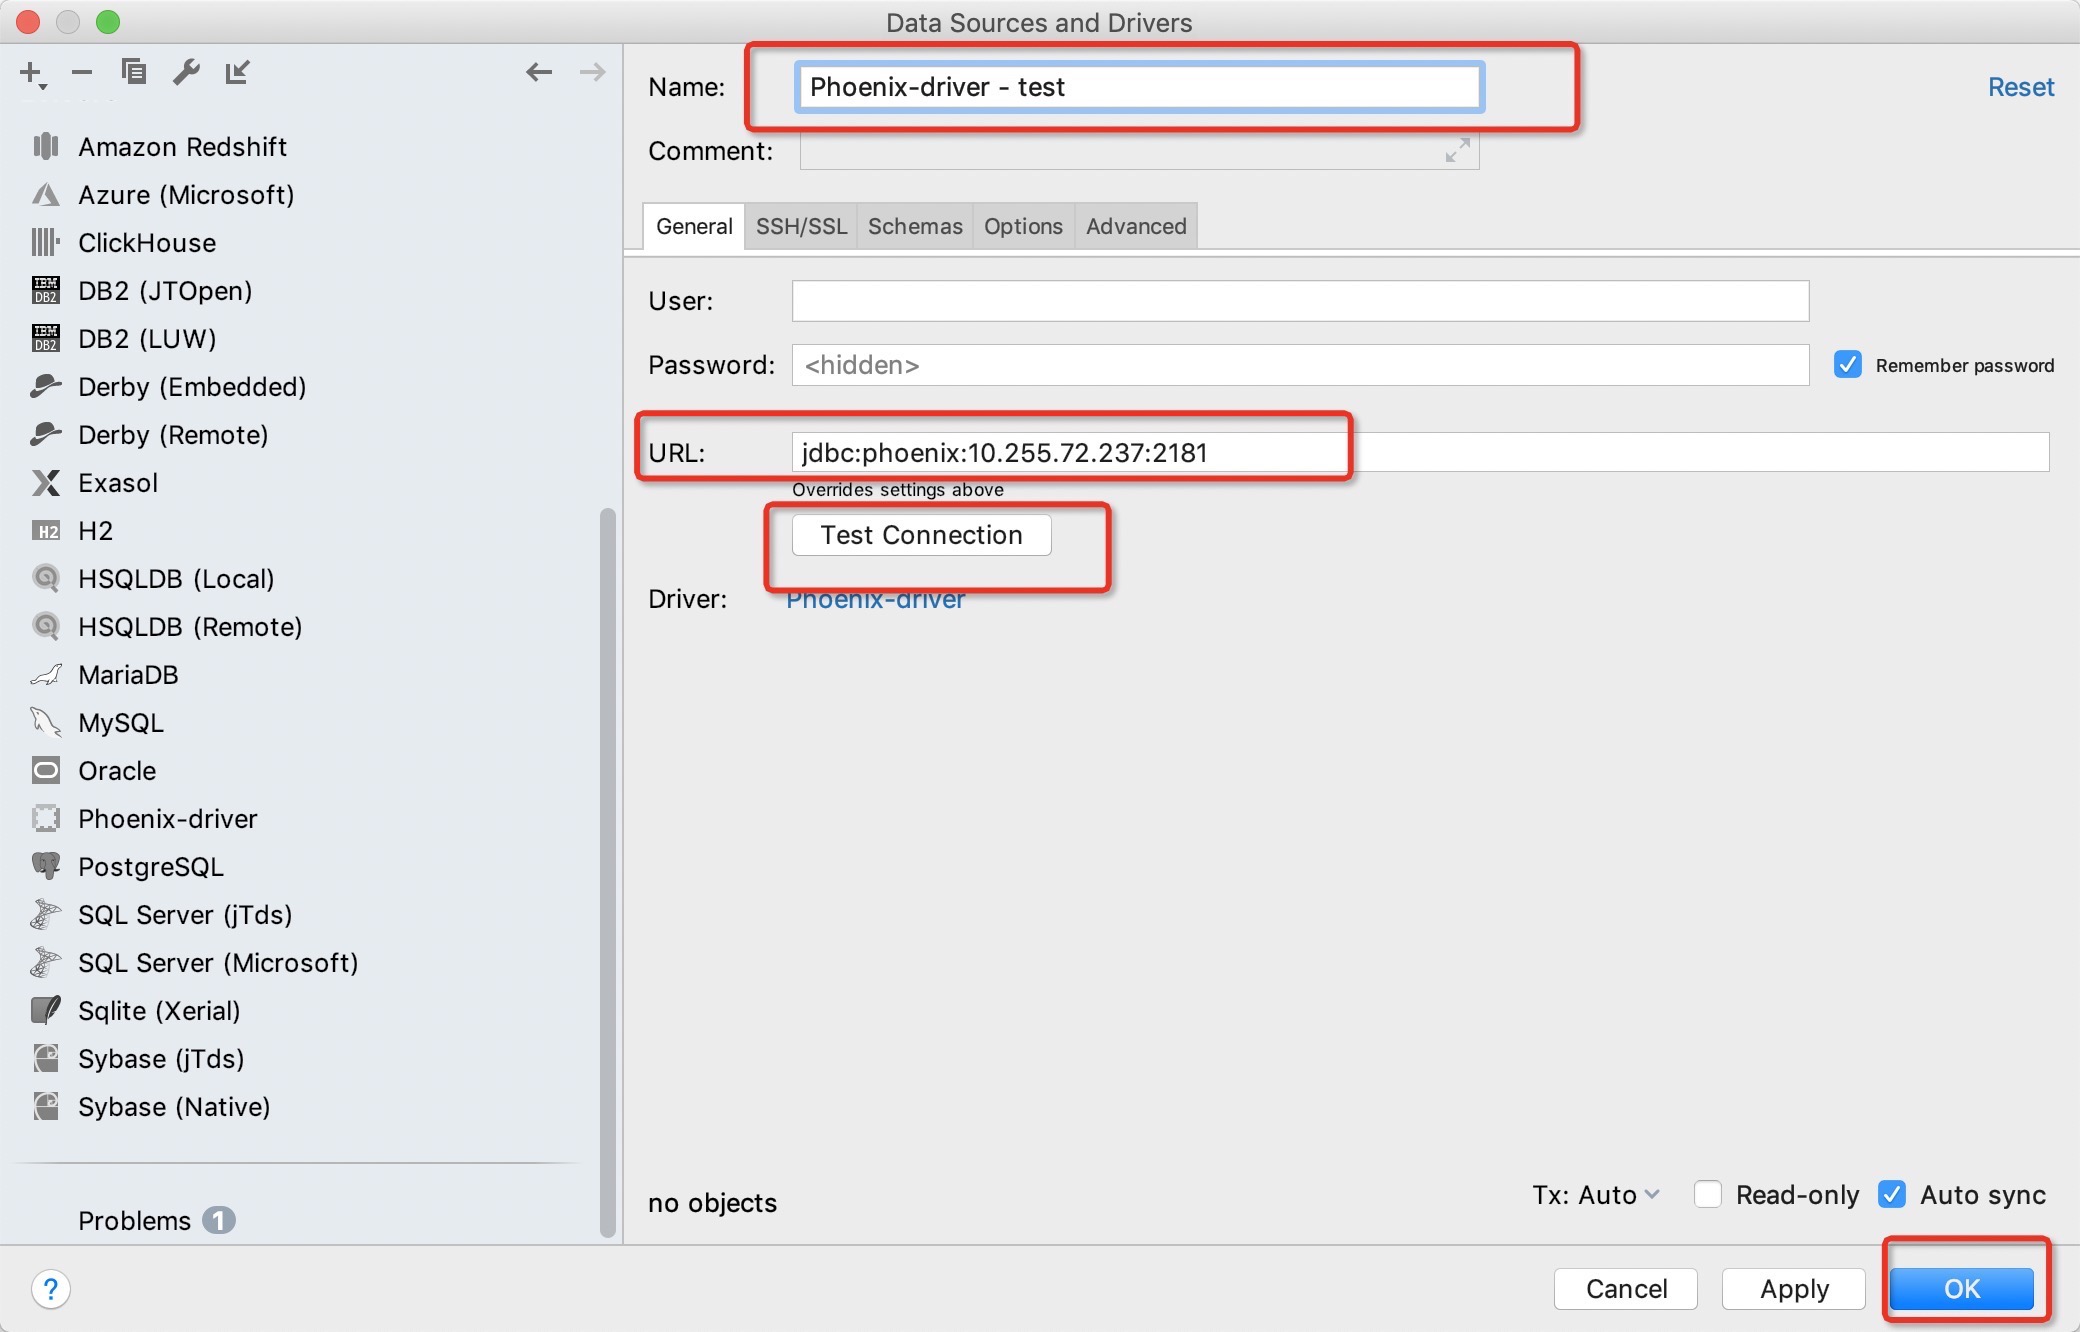Click the Configure driver icon
Screen dimensions: 2080x1332
point(186,73)
